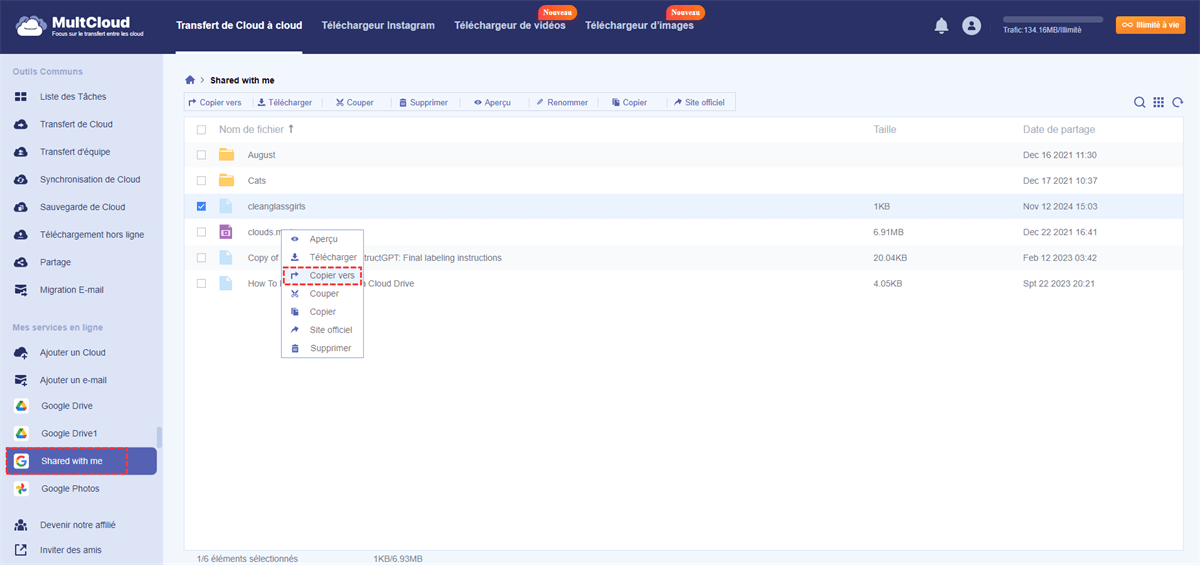This screenshot has width=1200, height=565.
Task: Click Aperçu toolbar button
Action: click(x=492, y=102)
